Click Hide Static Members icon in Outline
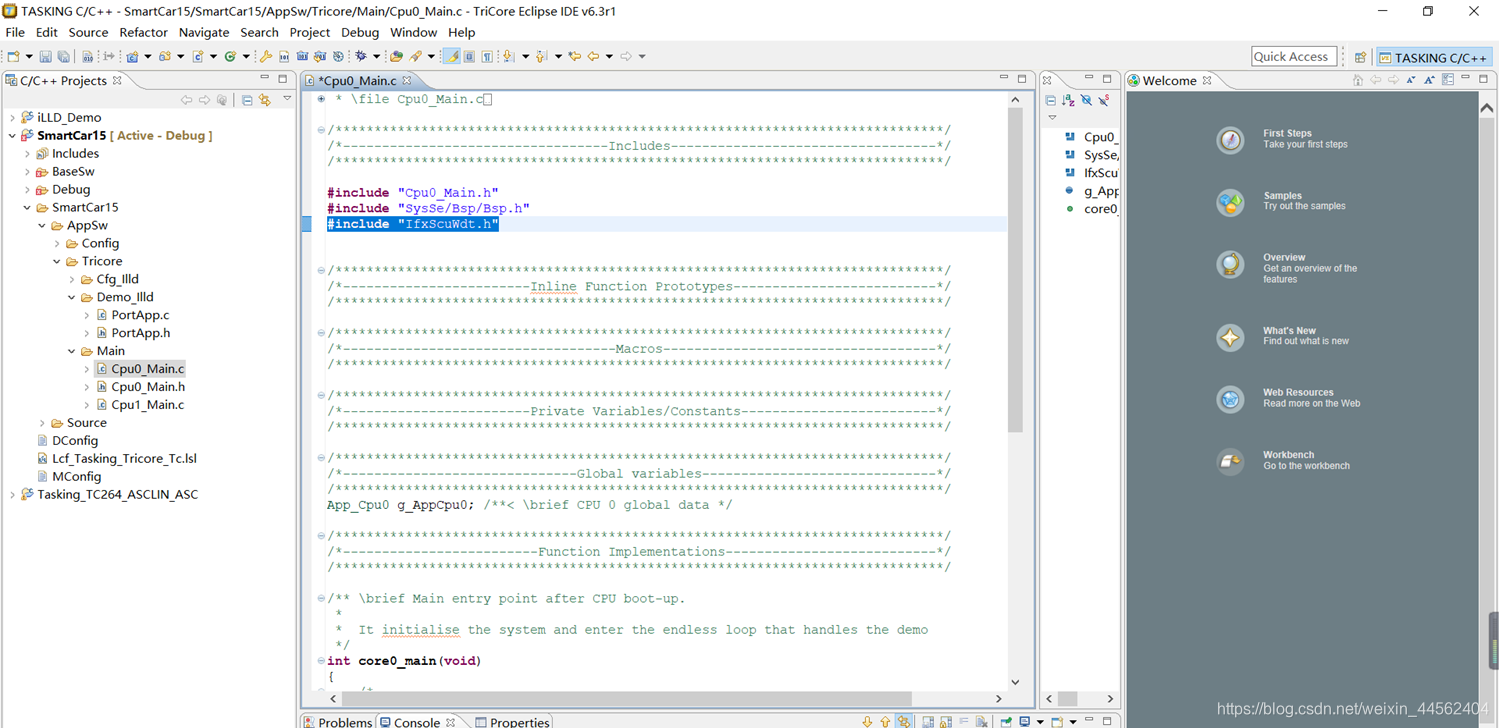Image resolution: width=1499 pixels, height=728 pixels. [1104, 100]
